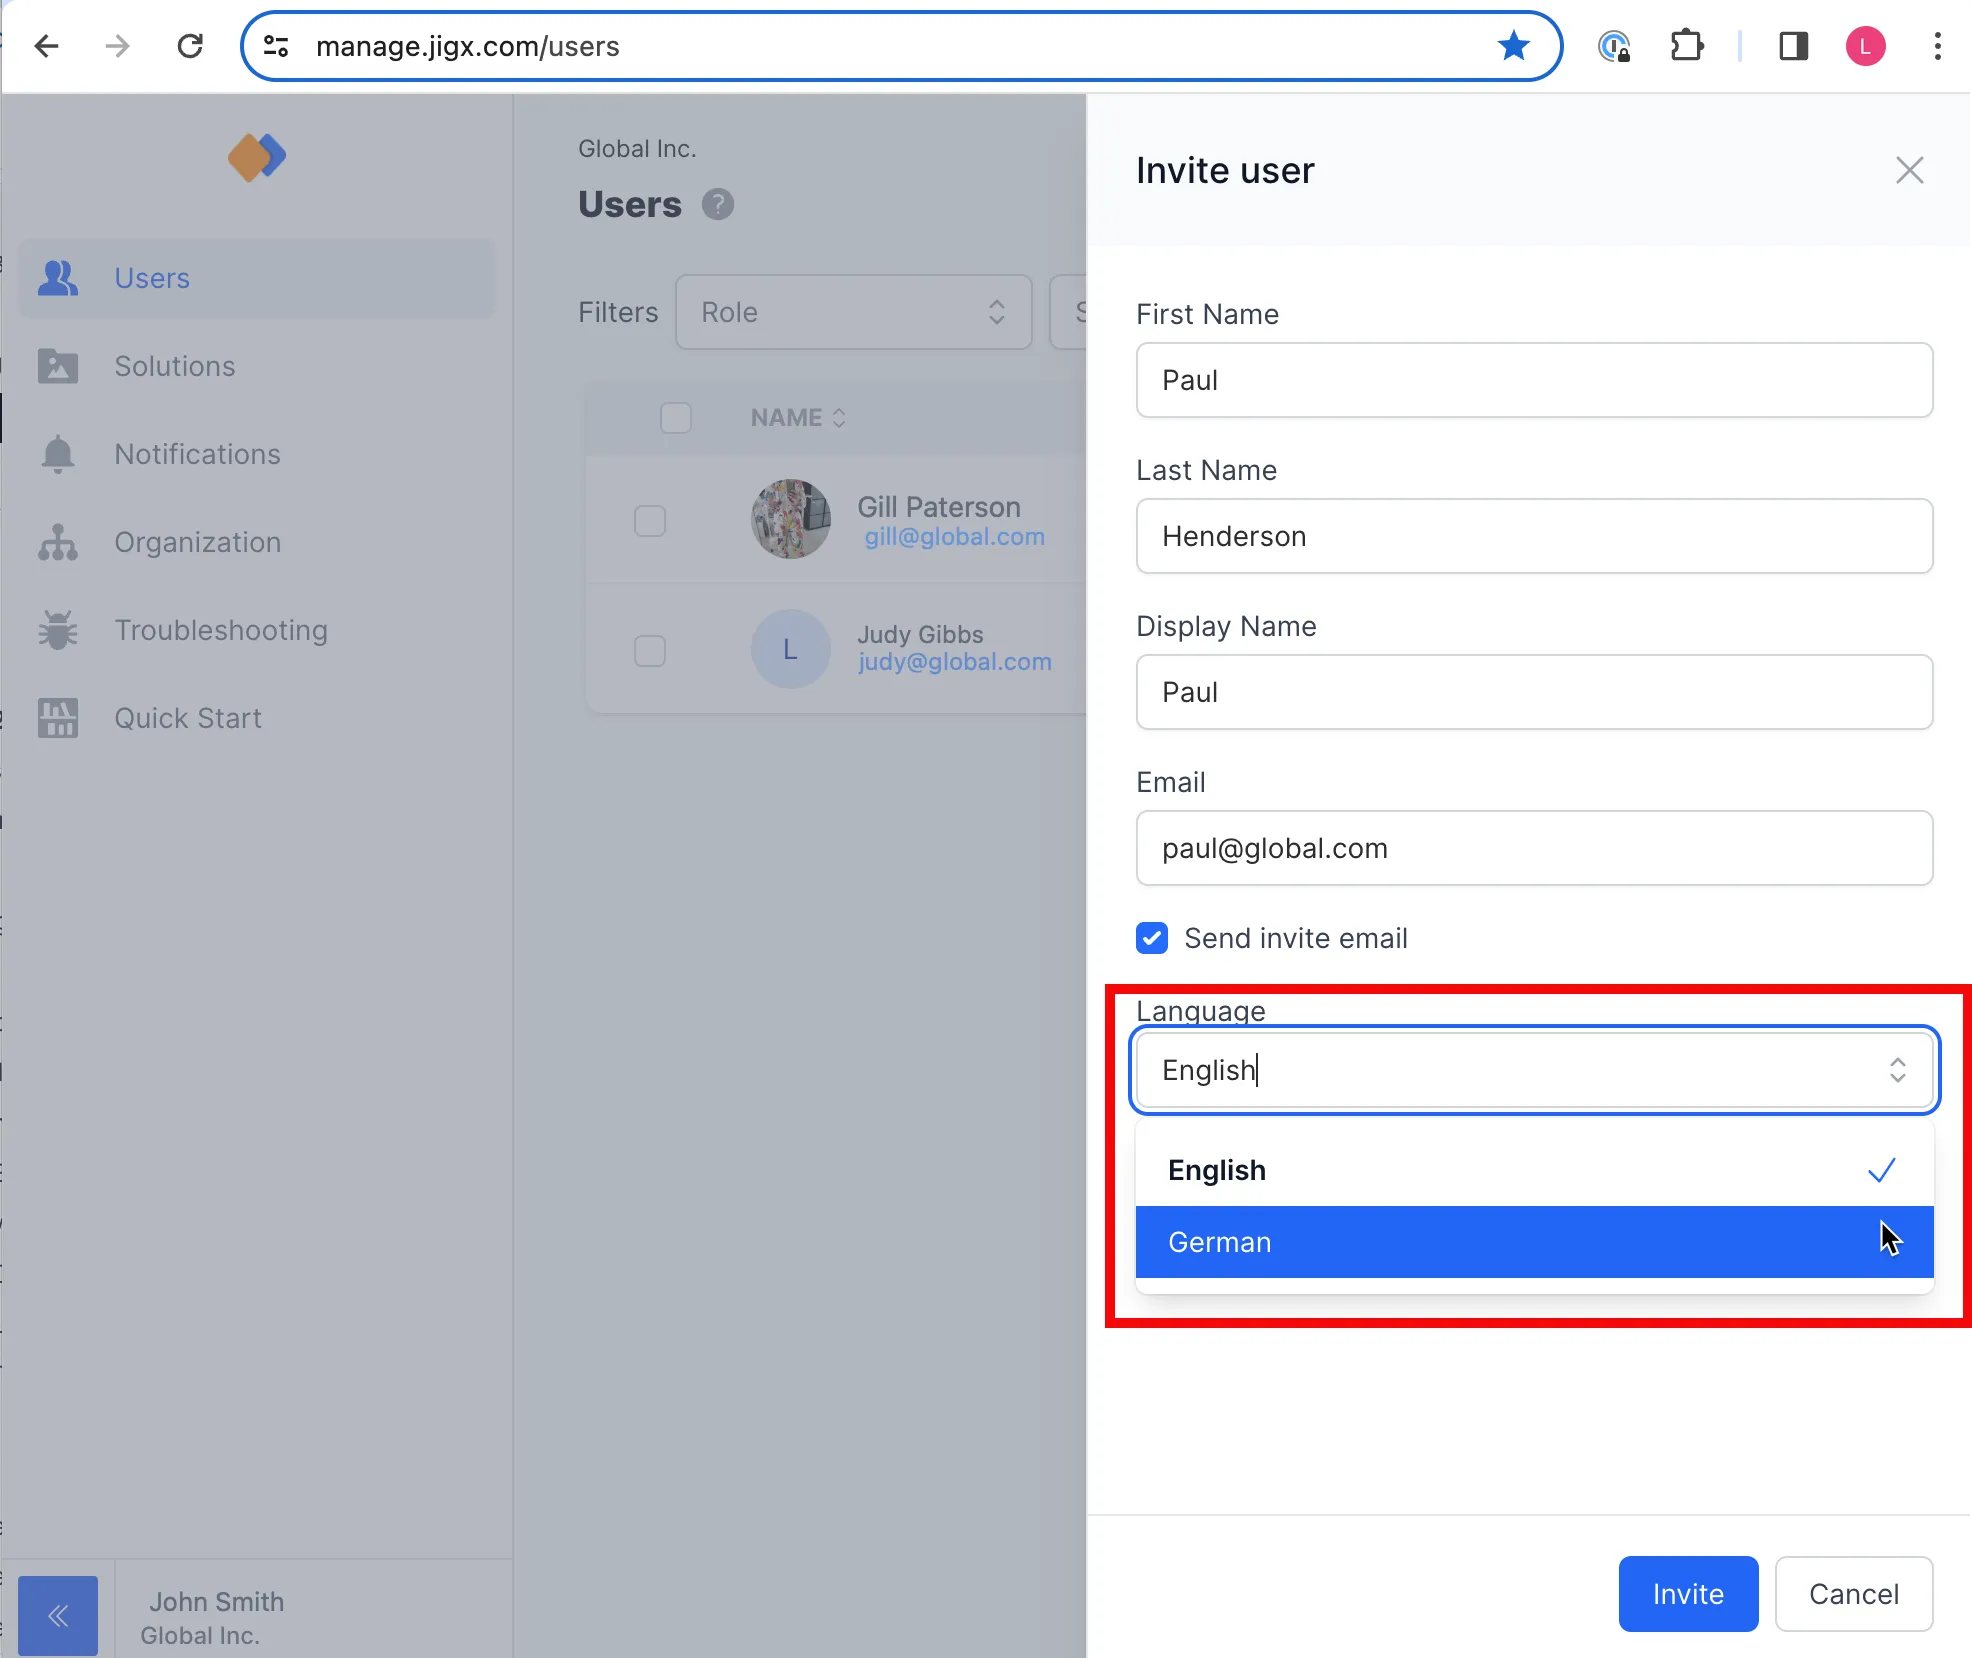Click the Gill Paterson user thumbnail

(791, 518)
